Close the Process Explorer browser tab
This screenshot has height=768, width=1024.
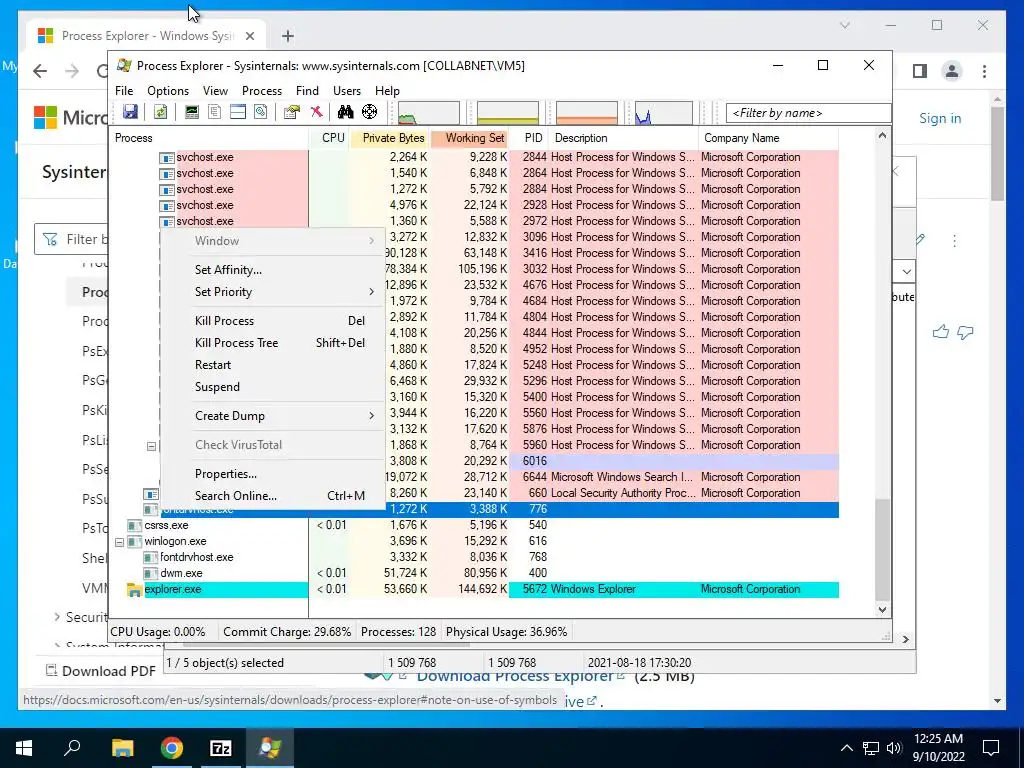[250, 36]
